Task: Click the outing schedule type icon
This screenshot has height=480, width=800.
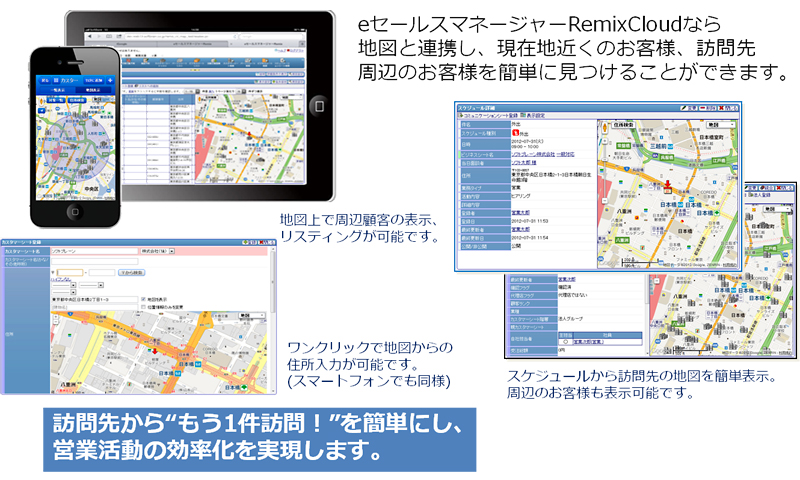Action: tap(516, 133)
